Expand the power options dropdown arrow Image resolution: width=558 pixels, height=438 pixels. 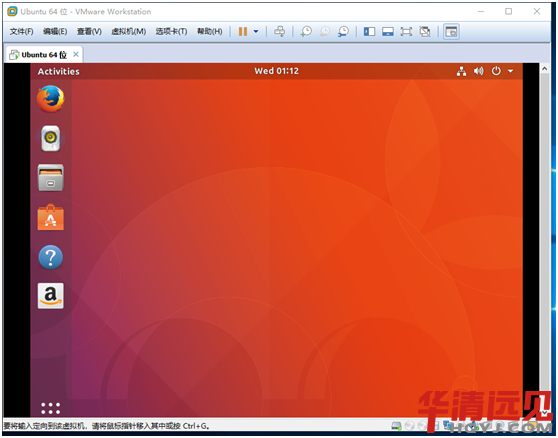click(x=256, y=31)
